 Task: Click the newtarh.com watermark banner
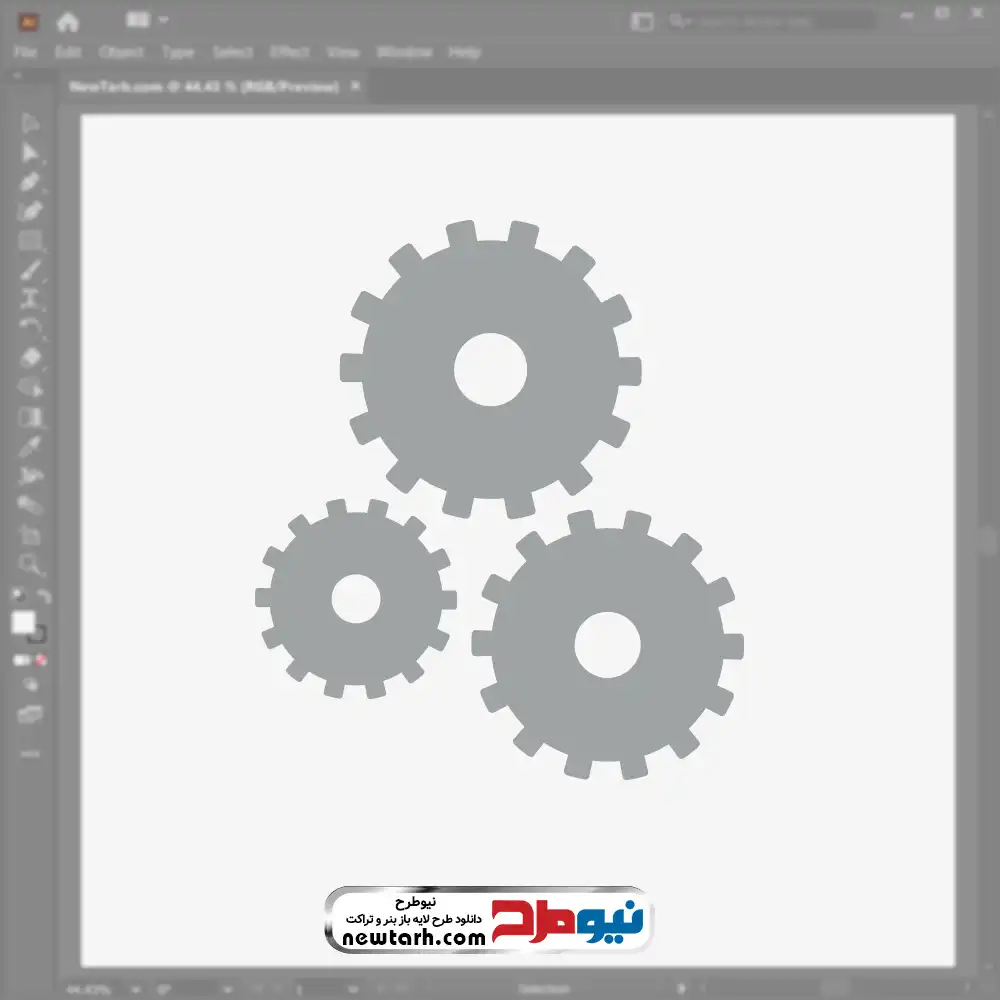[x=488, y=919]
